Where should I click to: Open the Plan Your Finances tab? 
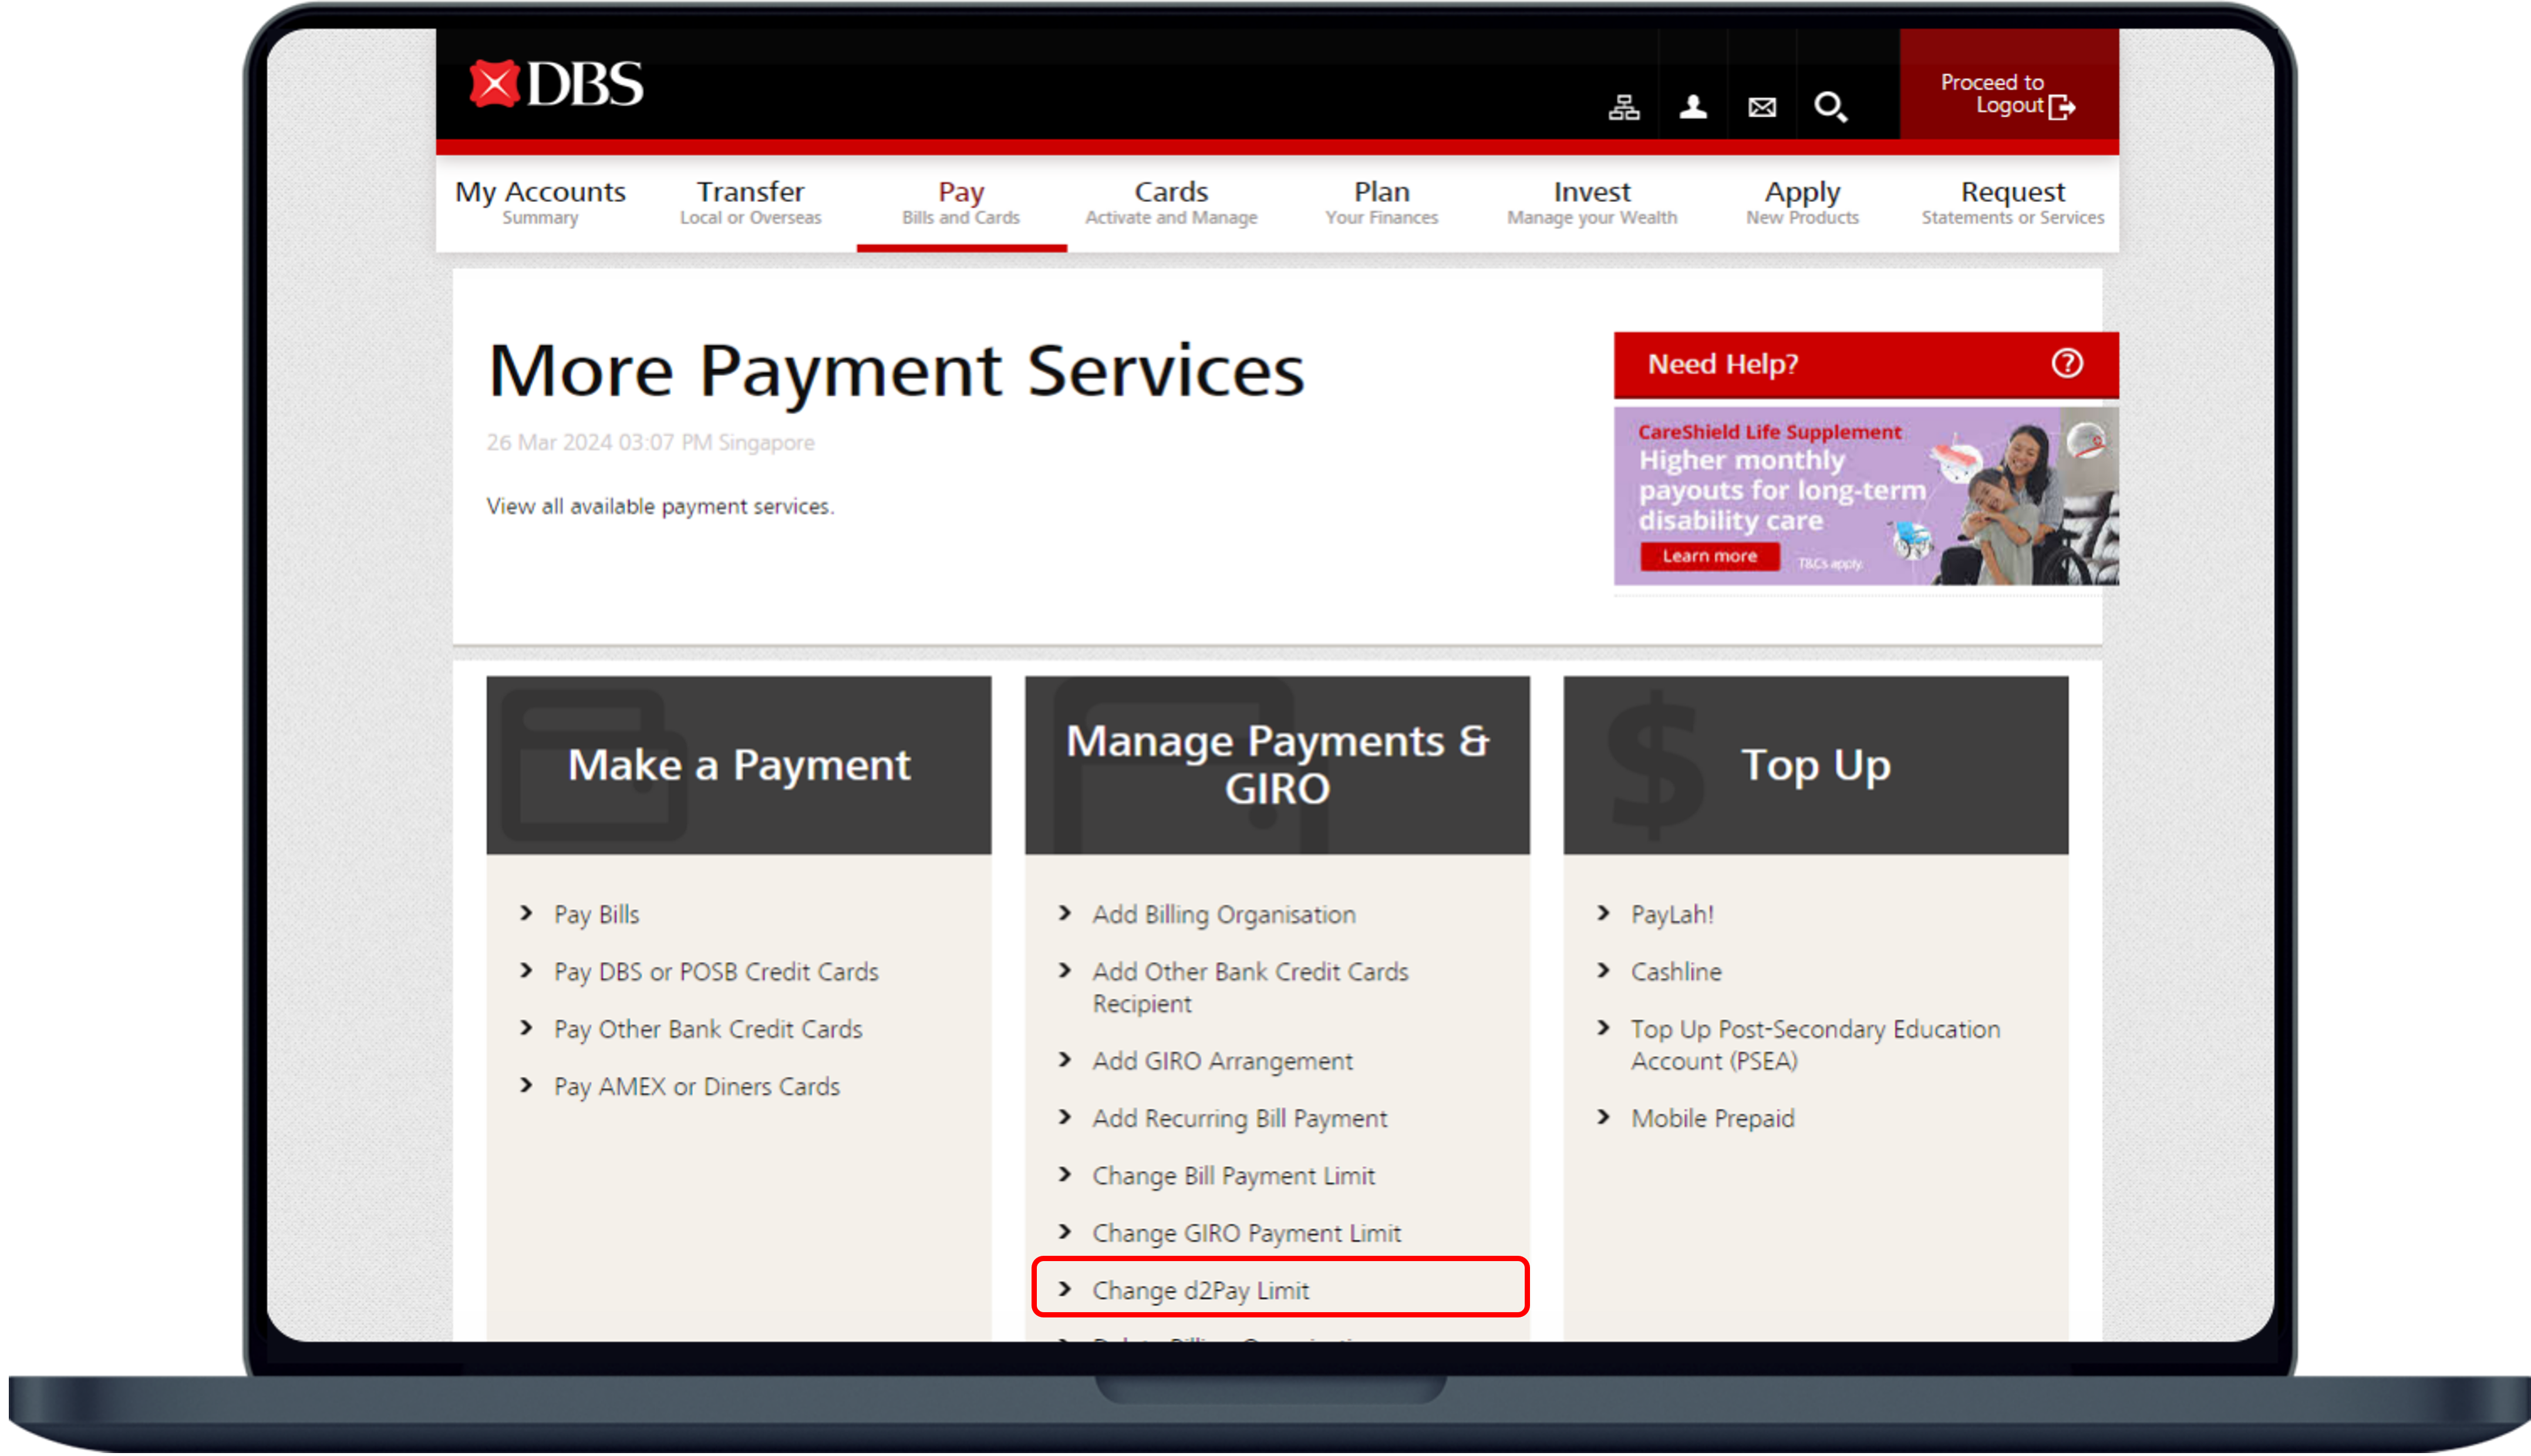1381,202
